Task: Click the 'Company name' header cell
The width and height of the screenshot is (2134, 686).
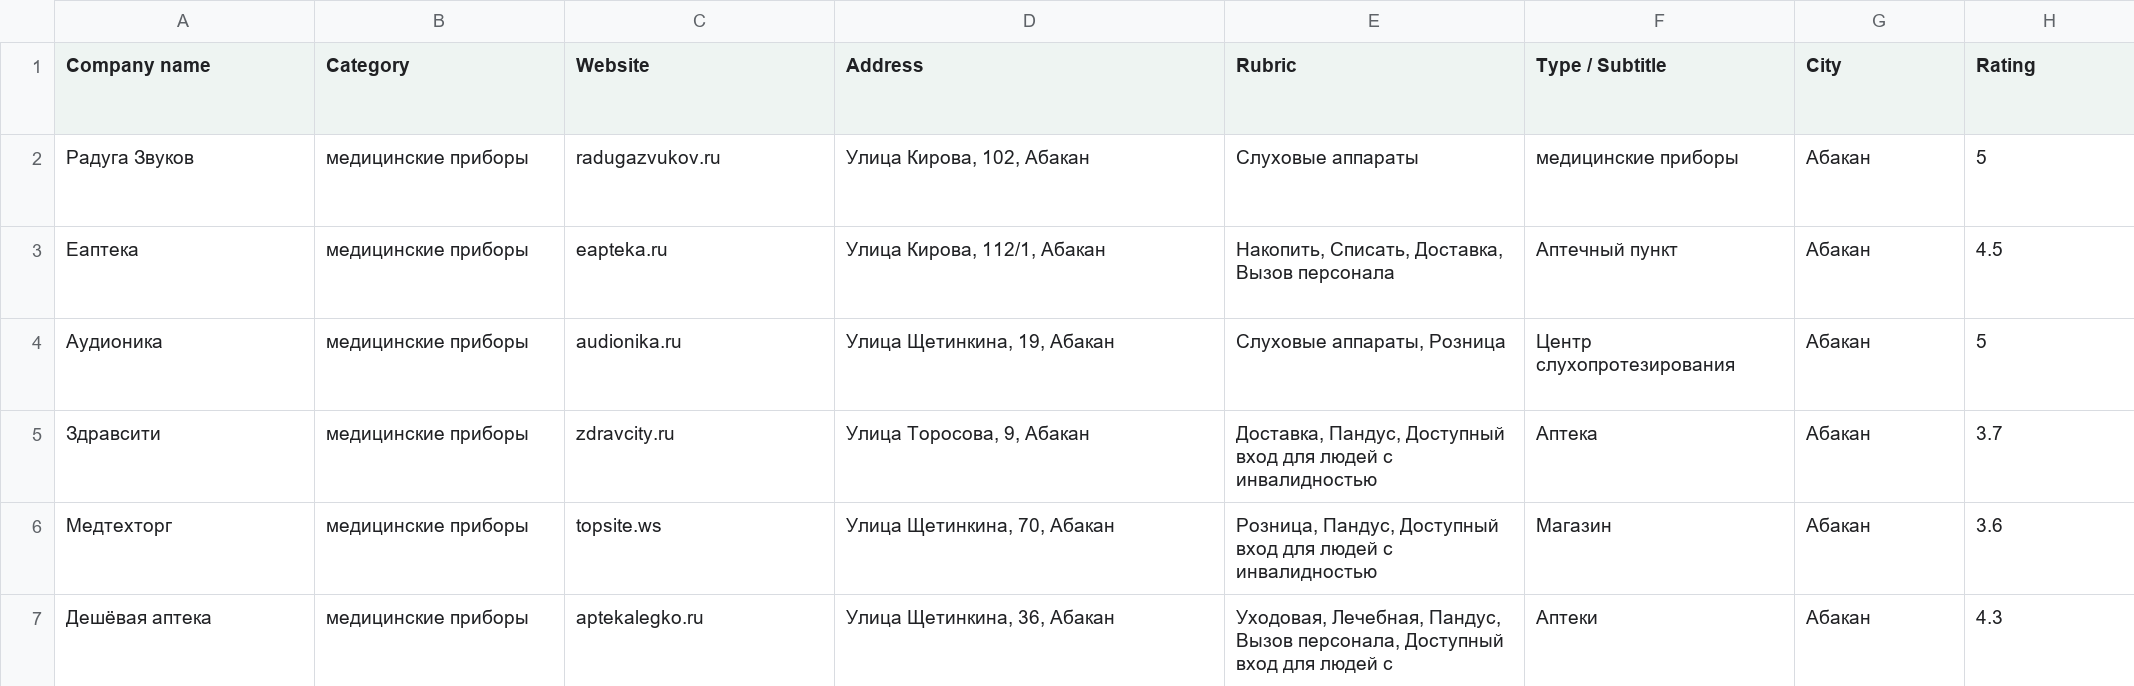Action: (184, 88)
